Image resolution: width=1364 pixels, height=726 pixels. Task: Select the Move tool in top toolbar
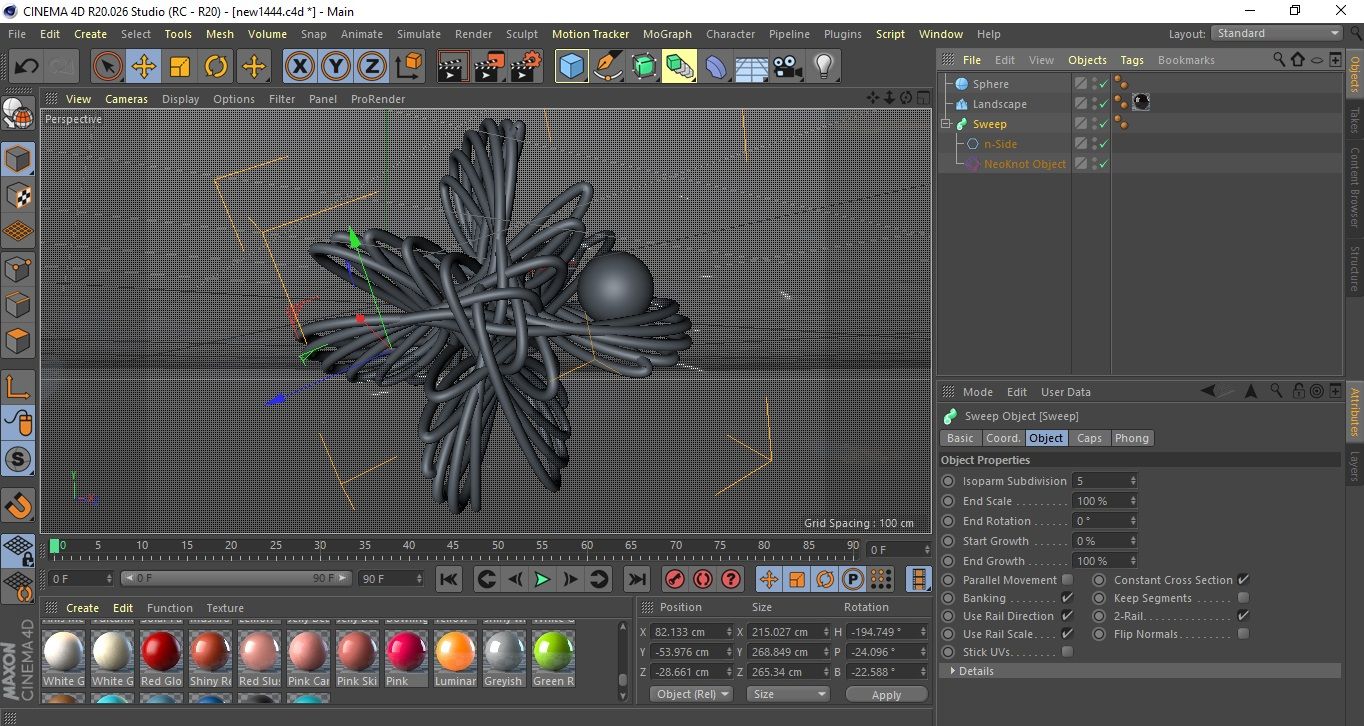144,67
